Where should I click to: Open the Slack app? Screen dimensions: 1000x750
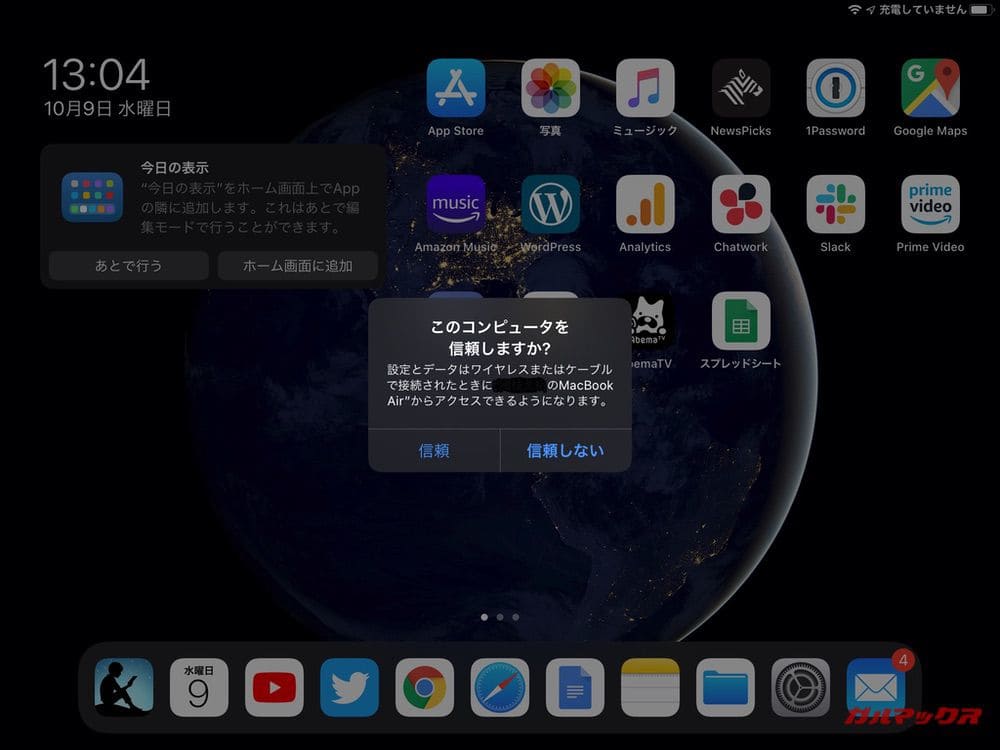pyautogui.click(x=835, y=204)
